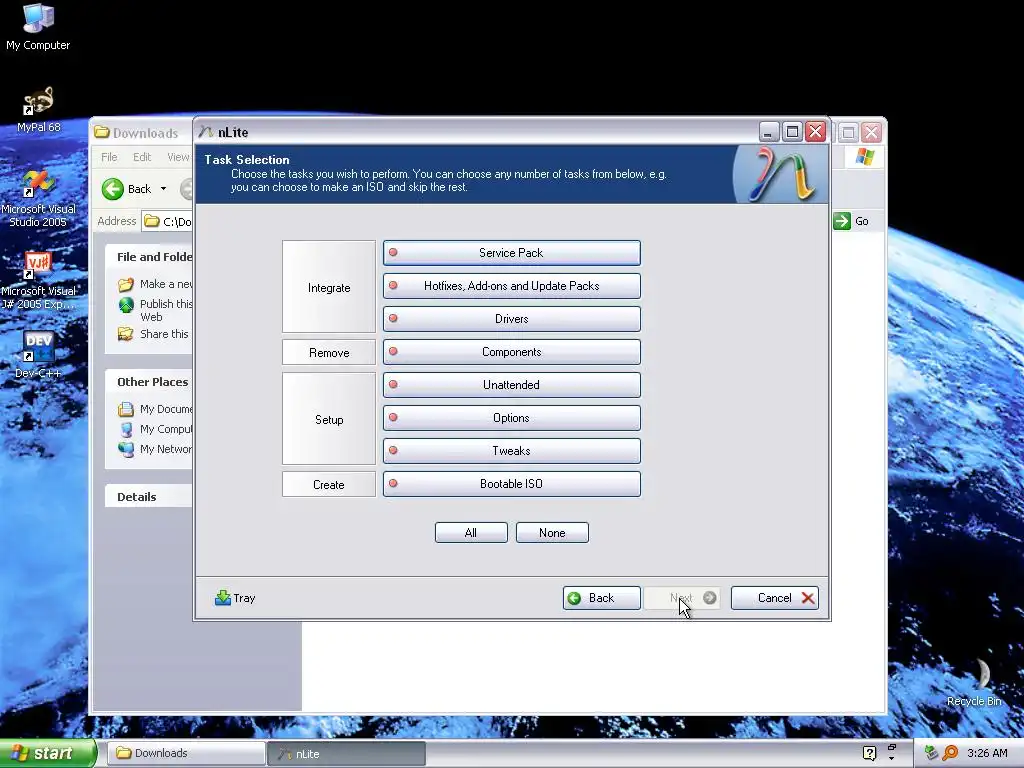
Task: Open Microsoft Visual Studio 2005 shortcut
Action: click(38, 199)
